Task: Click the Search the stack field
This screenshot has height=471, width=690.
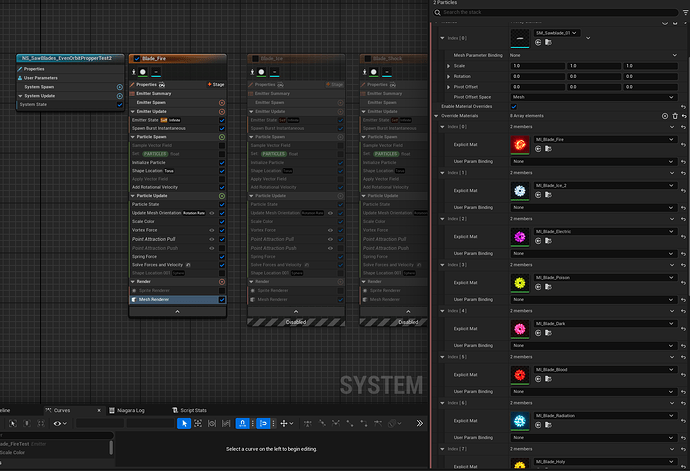Action: click(556, 13)
